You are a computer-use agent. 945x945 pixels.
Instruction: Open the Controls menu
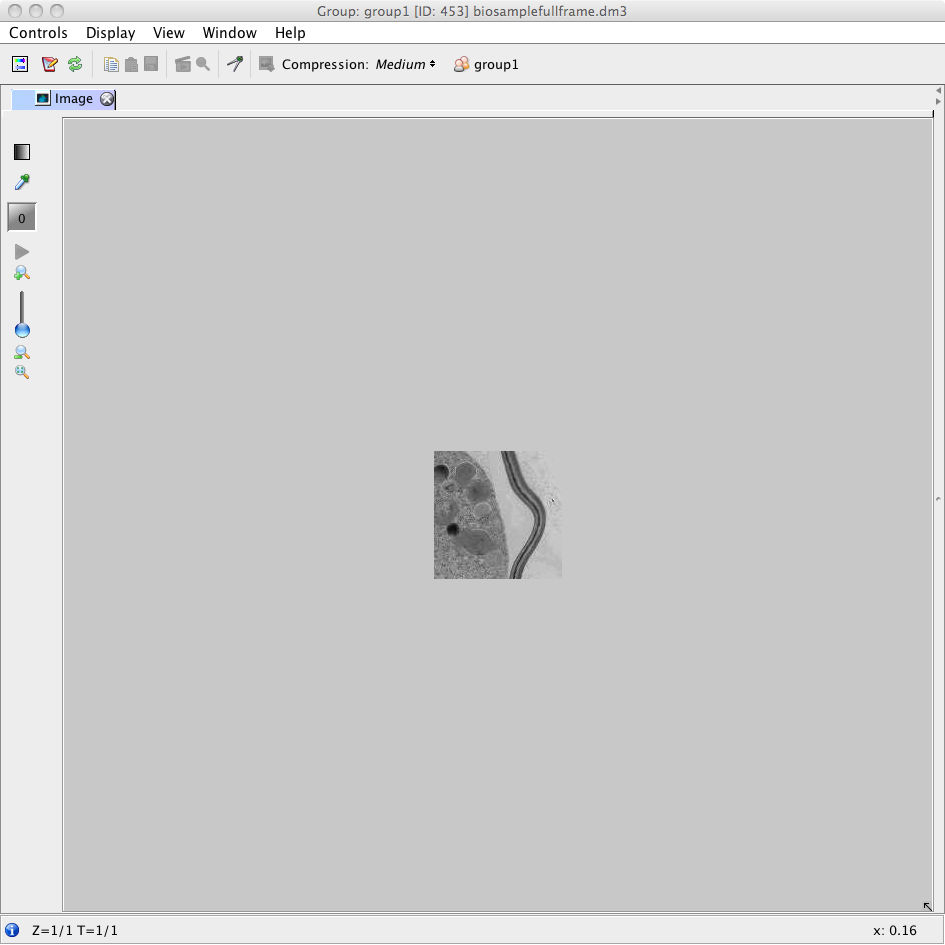pos(38,33)
